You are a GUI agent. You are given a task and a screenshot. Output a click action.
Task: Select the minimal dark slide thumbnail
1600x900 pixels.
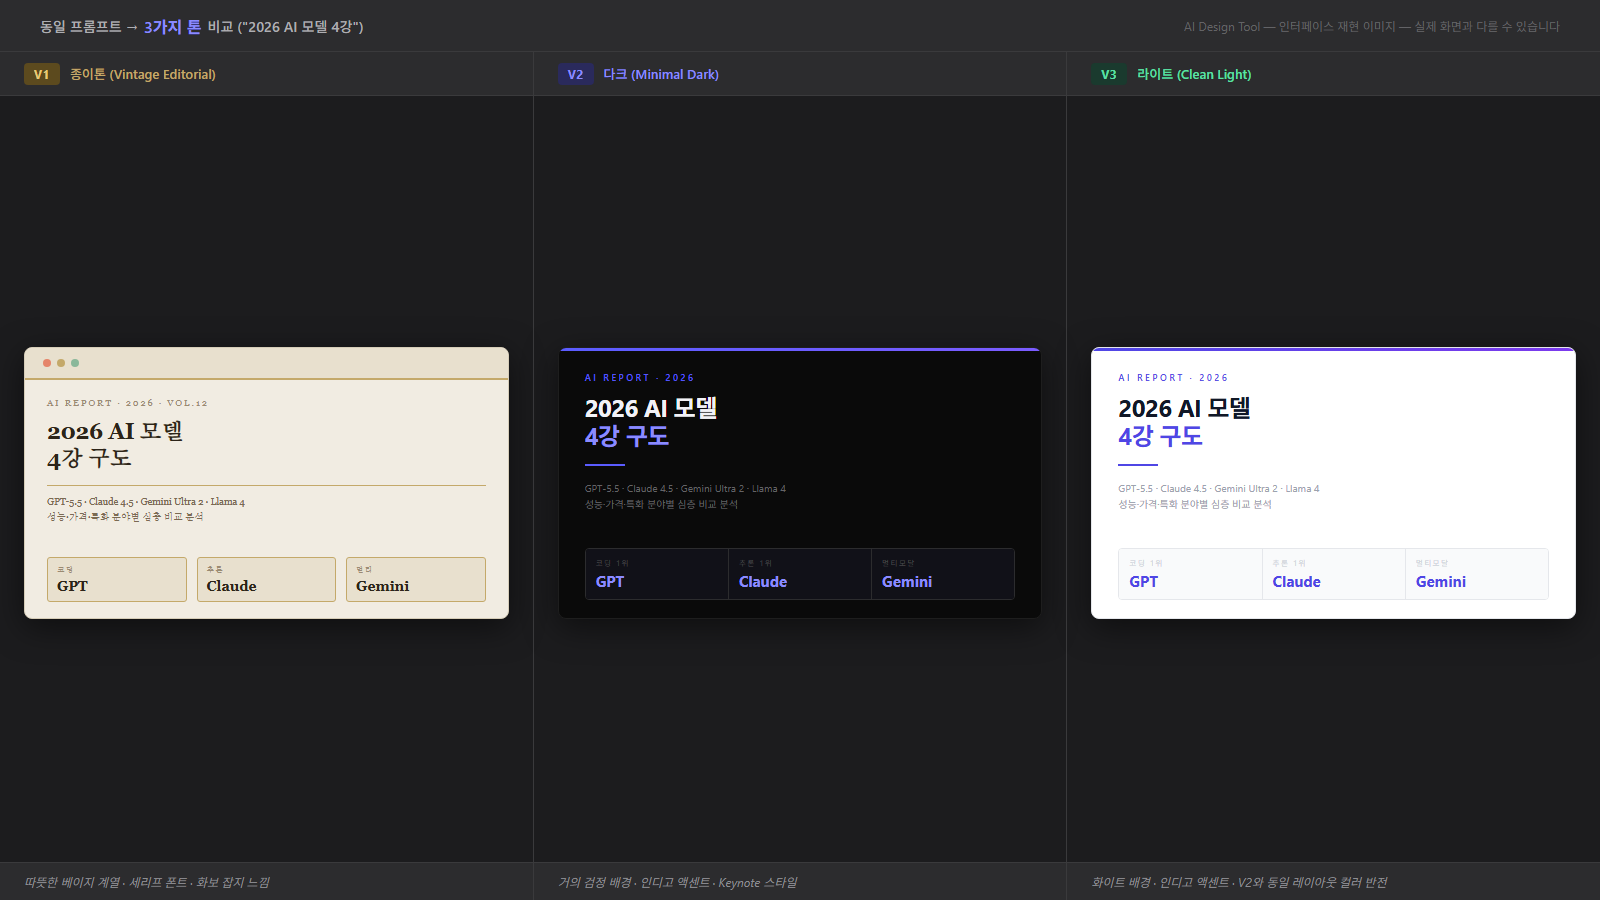click(800, 483)
